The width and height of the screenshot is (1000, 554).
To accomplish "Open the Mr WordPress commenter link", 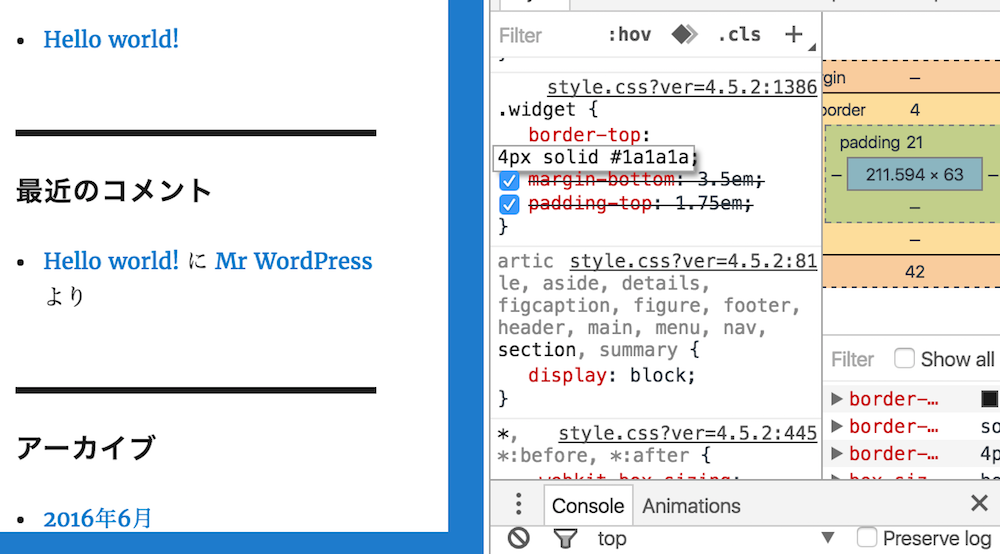I will tap(293, 261).
